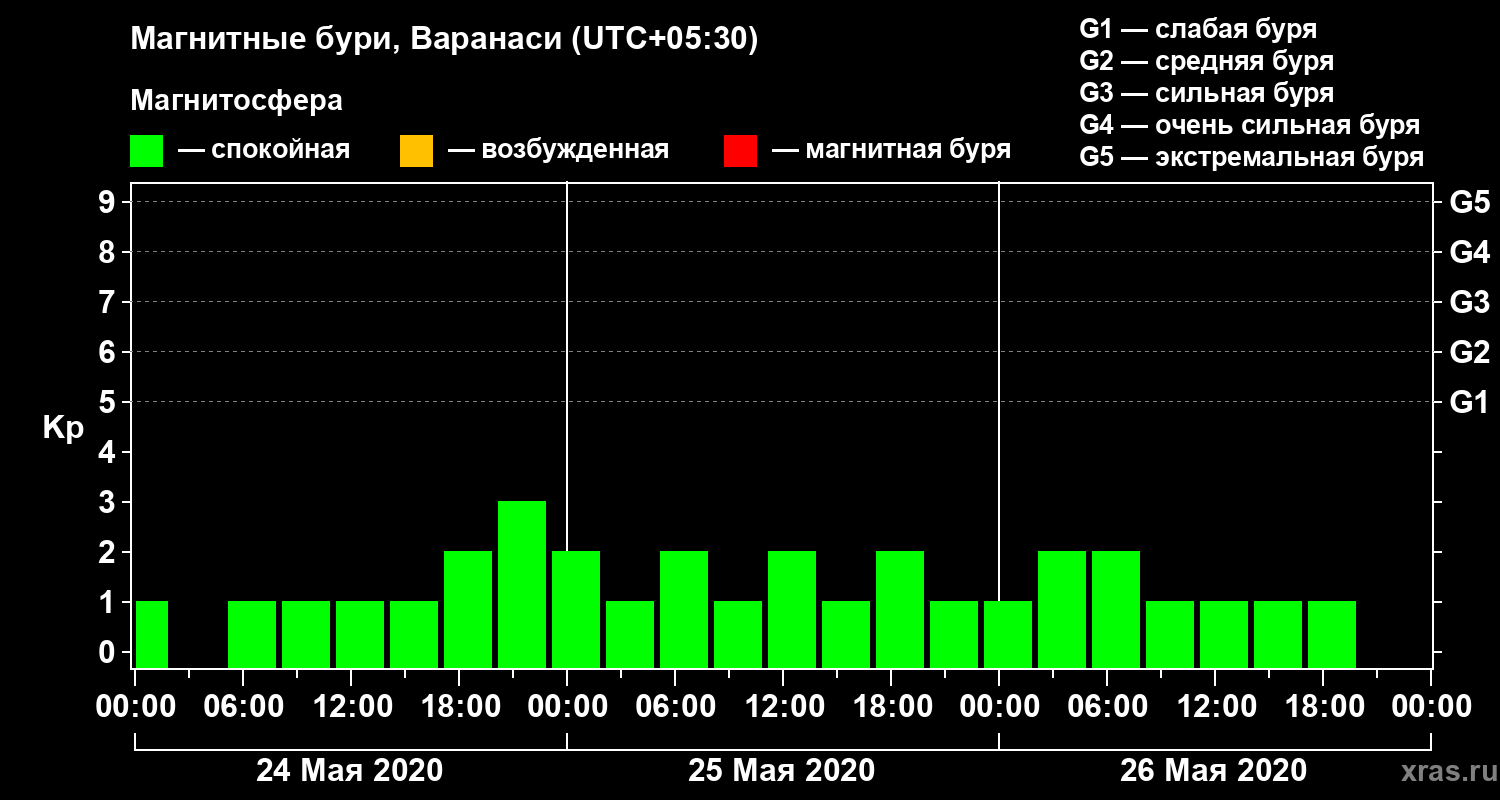The image size is (1500, 800).
Task: Click the 'G4 — очень сильная буря' legend line
Action: click(1249, 125)
